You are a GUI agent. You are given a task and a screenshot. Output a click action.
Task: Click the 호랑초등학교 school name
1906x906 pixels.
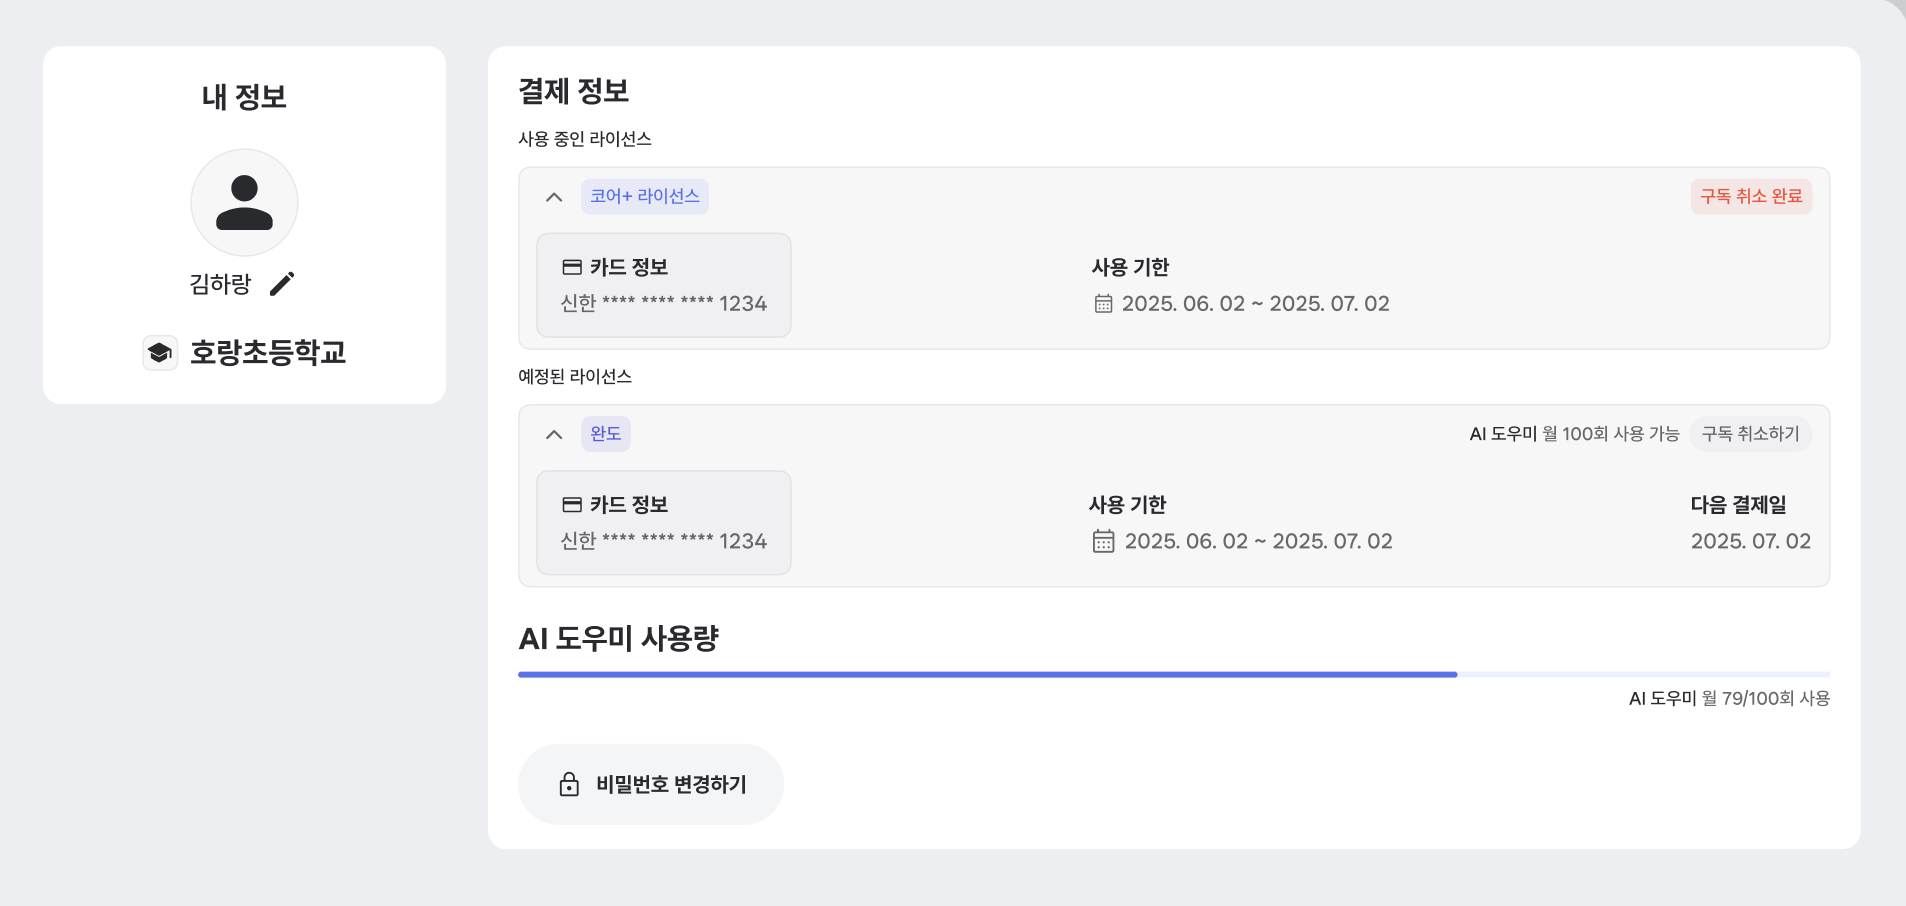pos(268,352)
